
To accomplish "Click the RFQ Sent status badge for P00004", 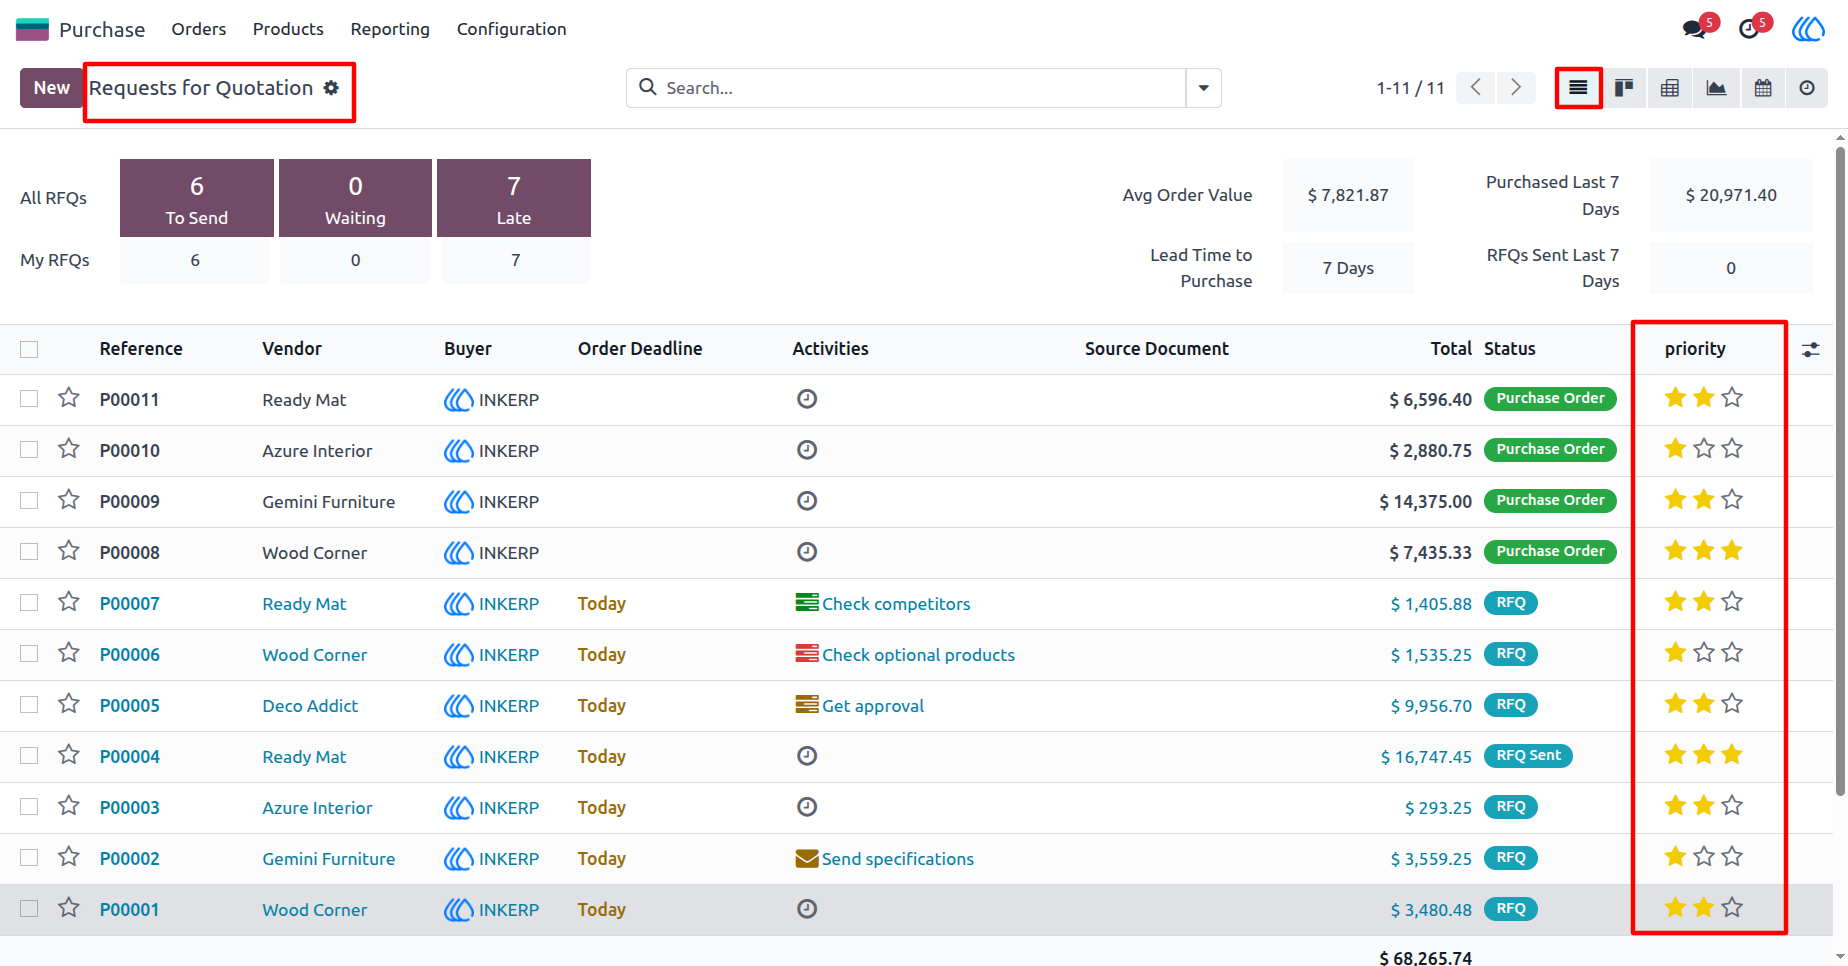I will point(1528,756).
